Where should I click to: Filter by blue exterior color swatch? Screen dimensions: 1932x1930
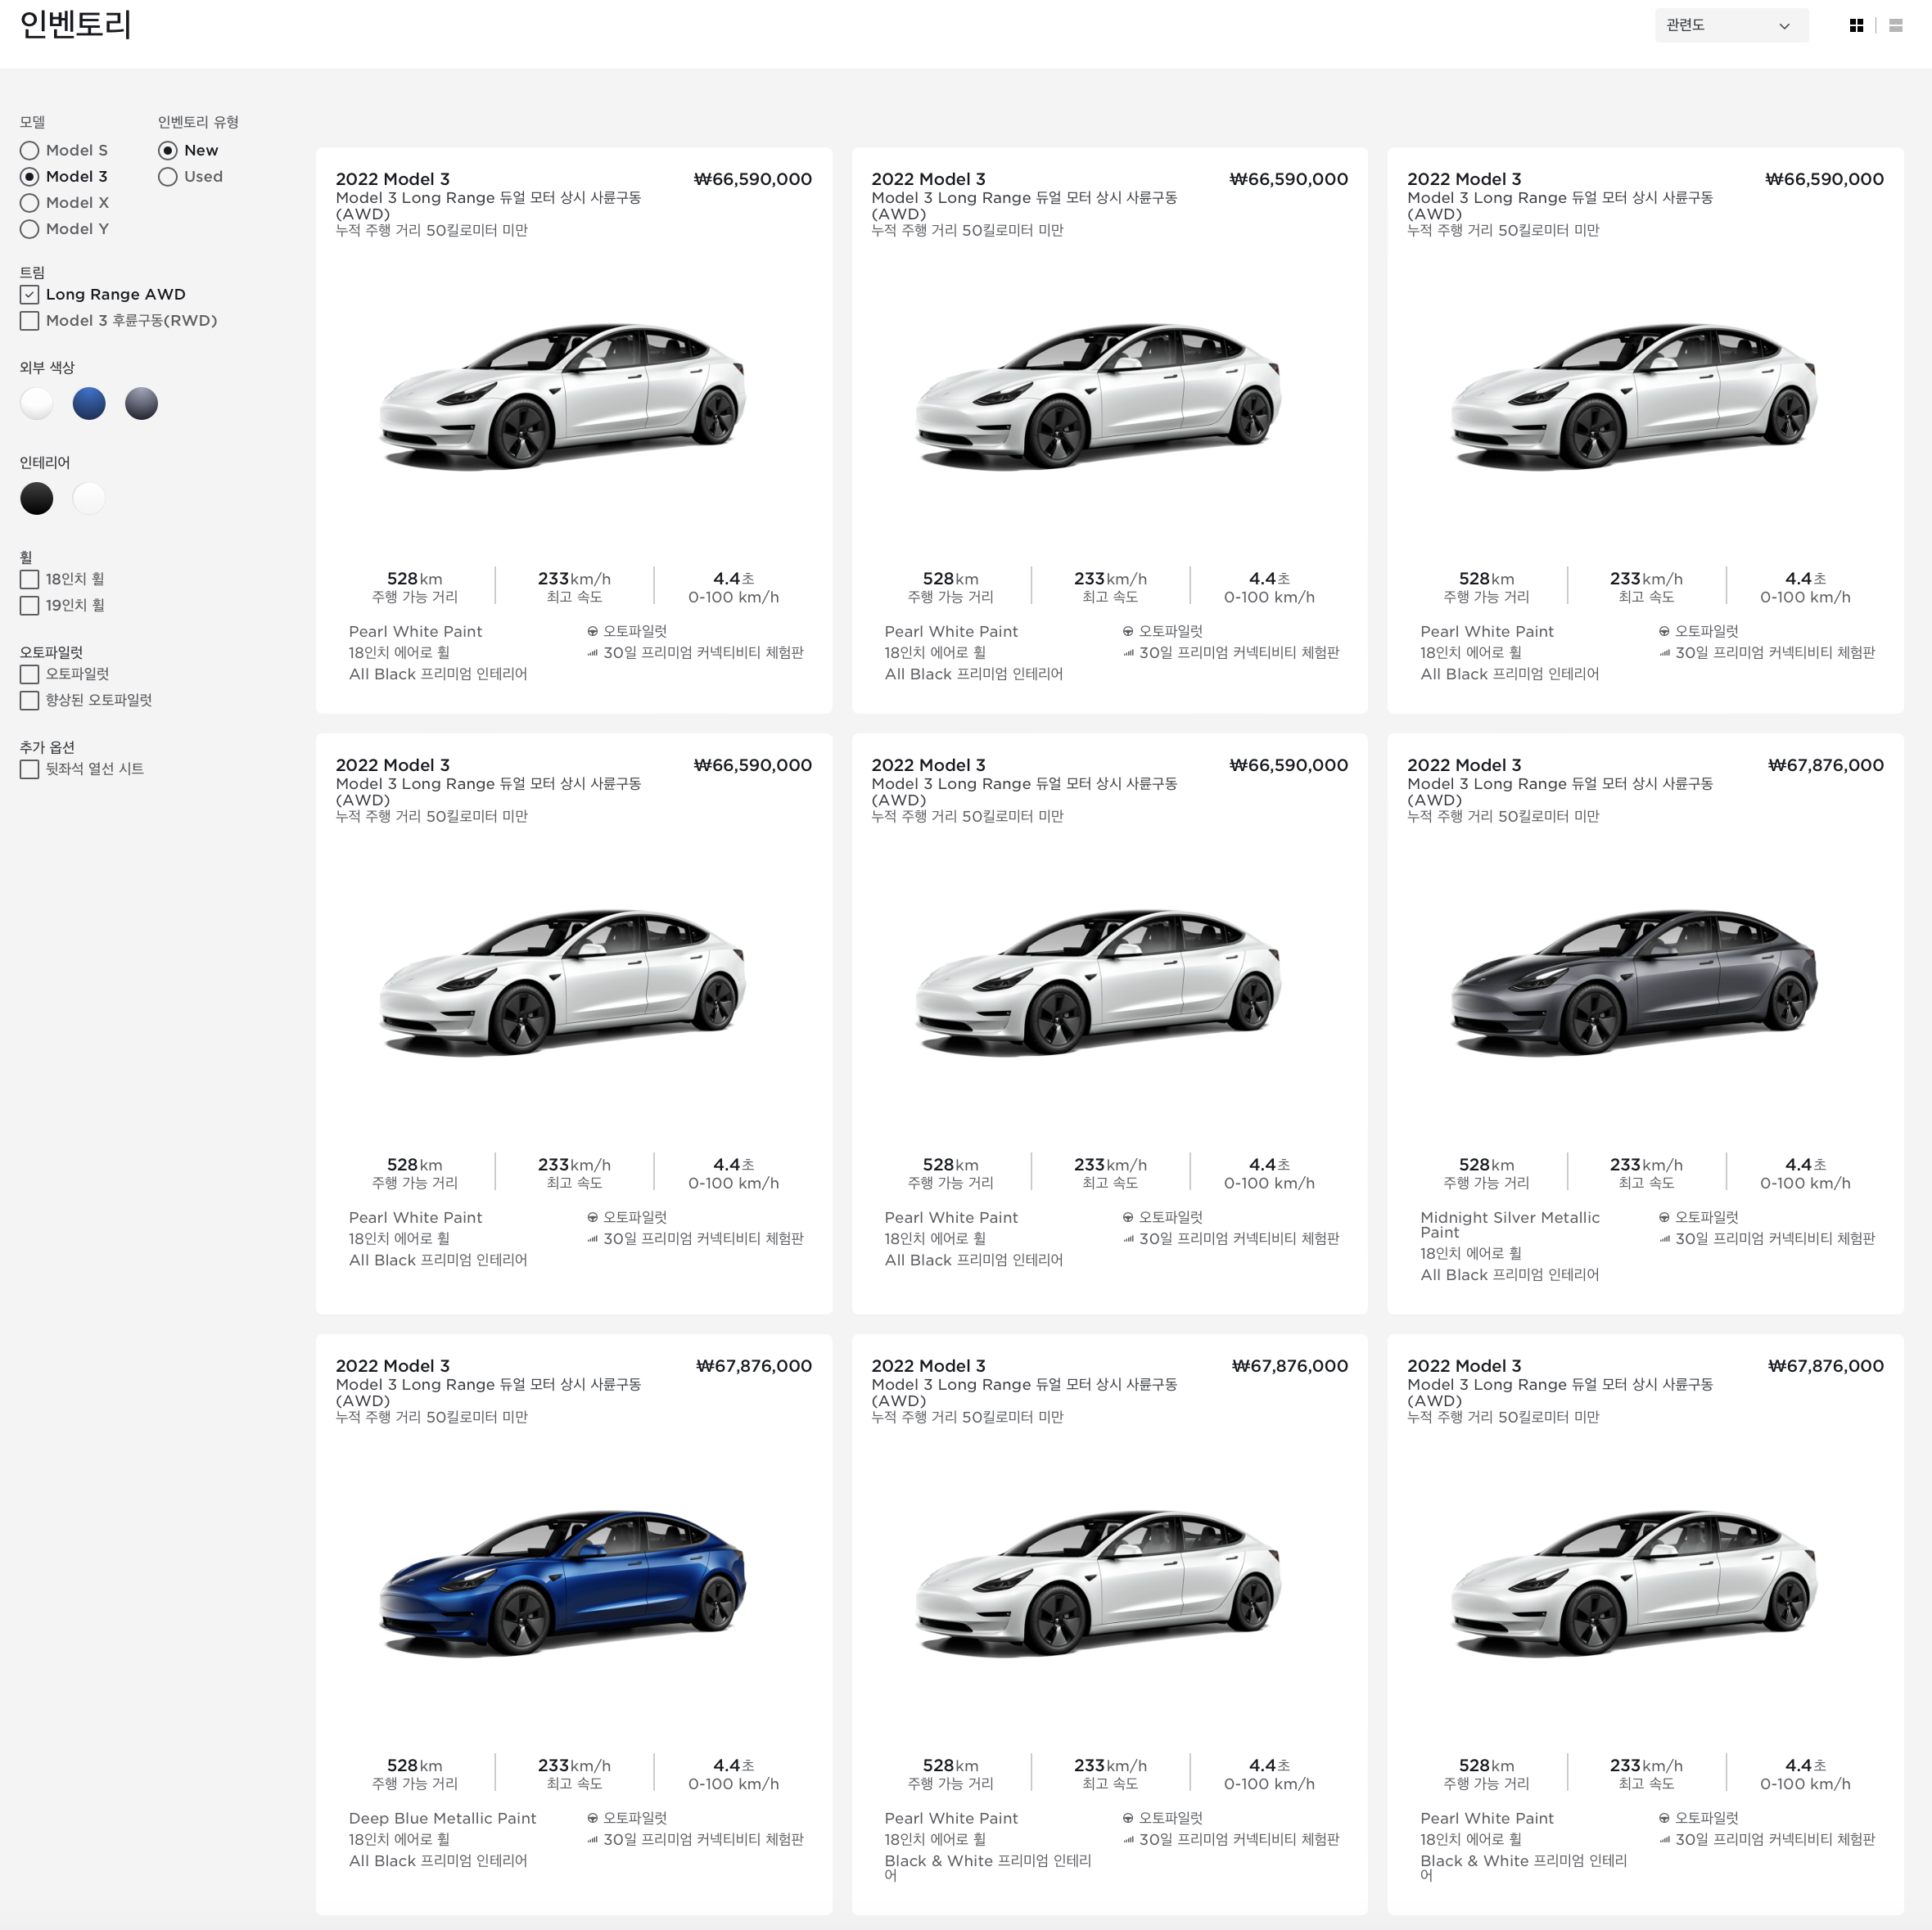point(89,404)
